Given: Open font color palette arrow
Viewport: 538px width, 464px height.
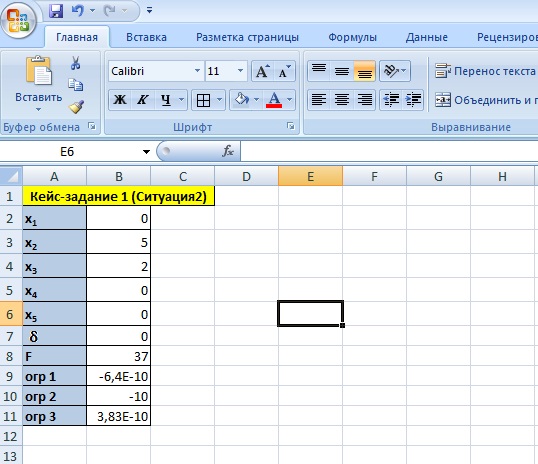Looking at the screenshot, I should [x=290, y=100].
